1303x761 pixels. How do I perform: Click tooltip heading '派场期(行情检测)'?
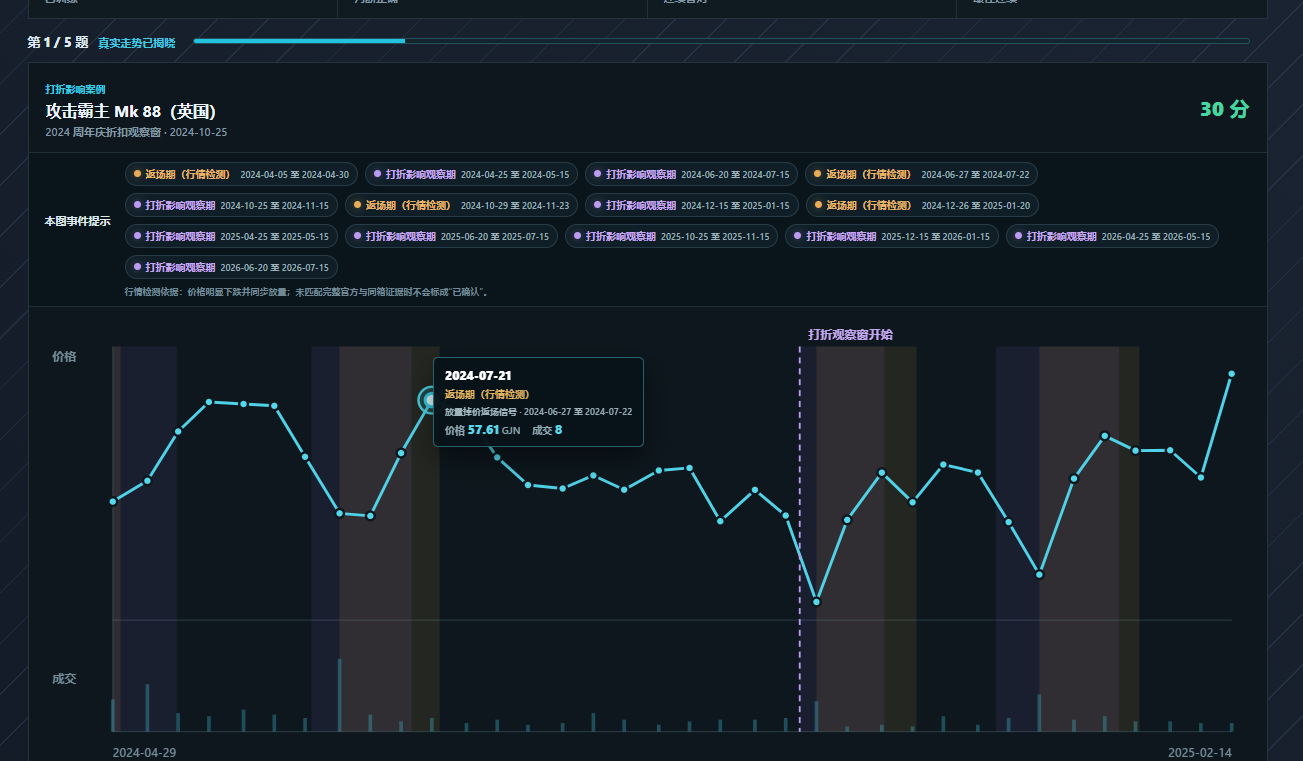[x=487, y=395]
